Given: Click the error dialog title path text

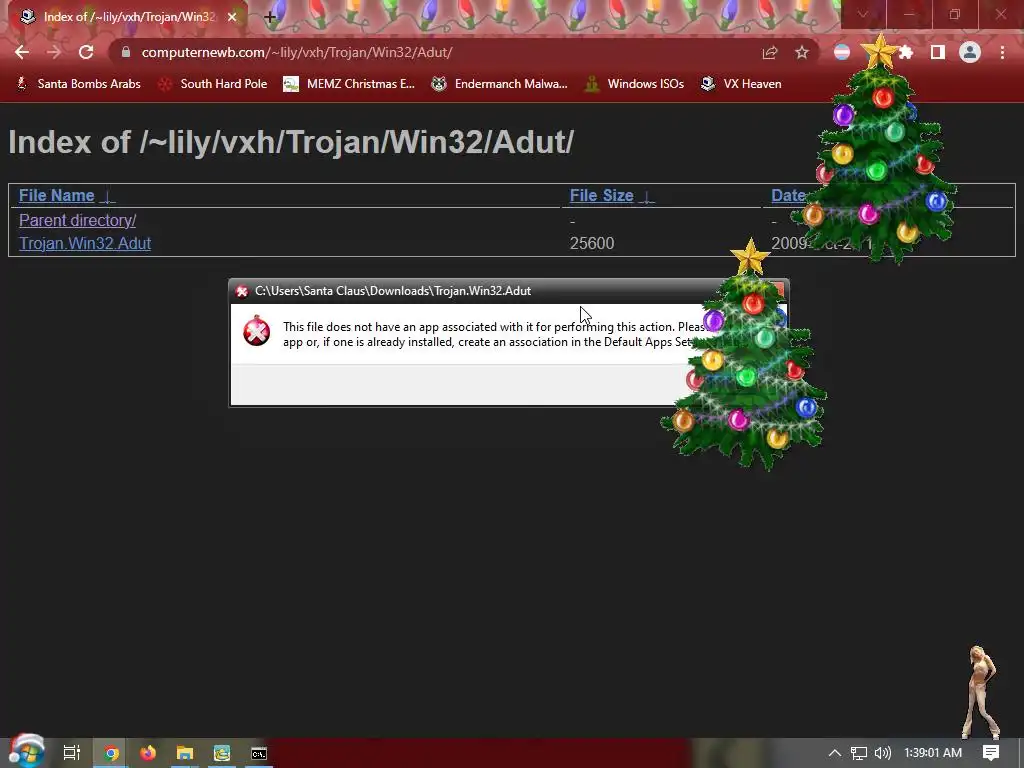Looking at the screenshot, I should point(392,291).
